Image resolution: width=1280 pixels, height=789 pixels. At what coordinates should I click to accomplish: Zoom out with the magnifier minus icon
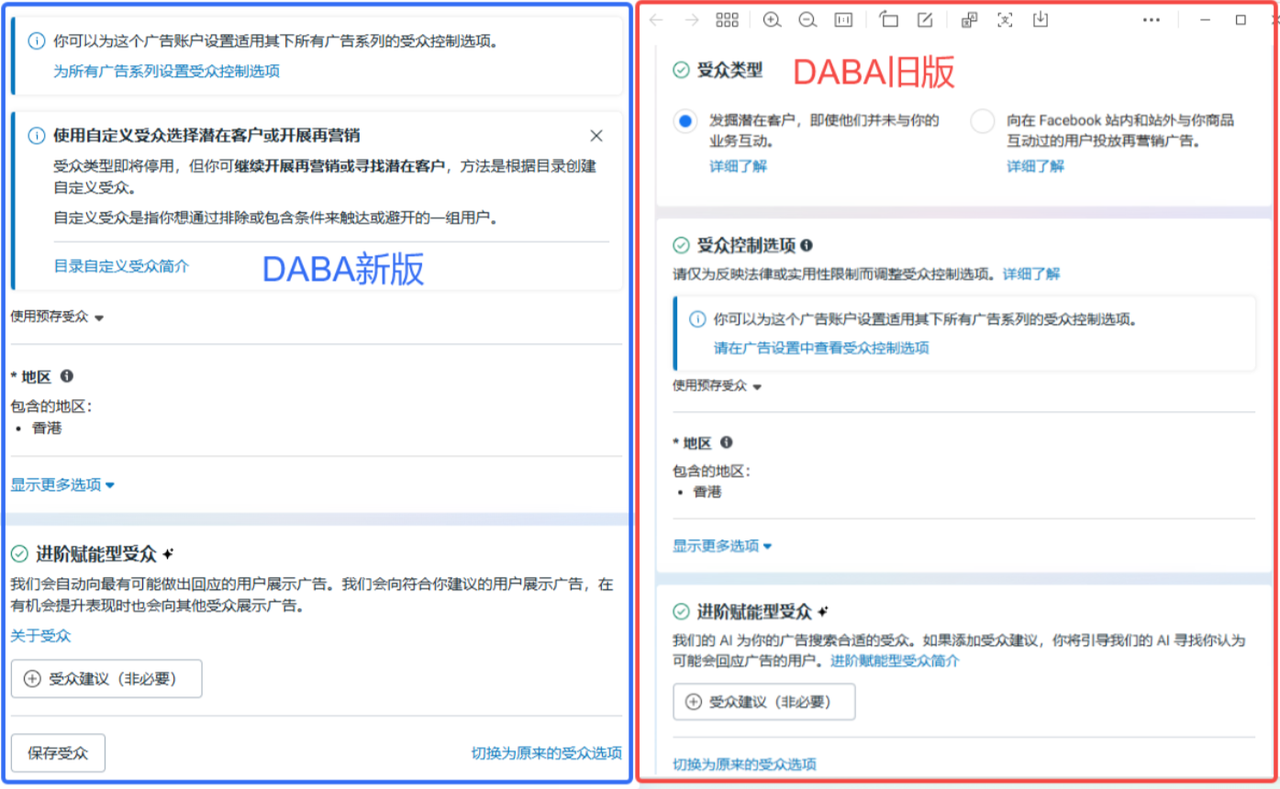(x=807, y=20)
